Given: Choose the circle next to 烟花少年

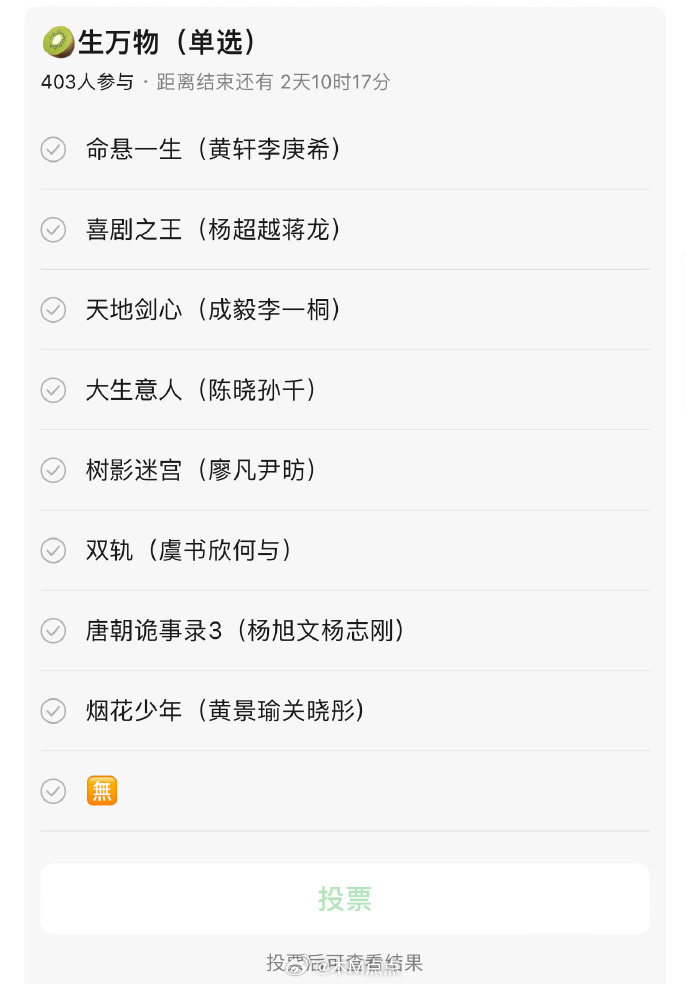Looking at the screenshot, I should coord(53,711).
